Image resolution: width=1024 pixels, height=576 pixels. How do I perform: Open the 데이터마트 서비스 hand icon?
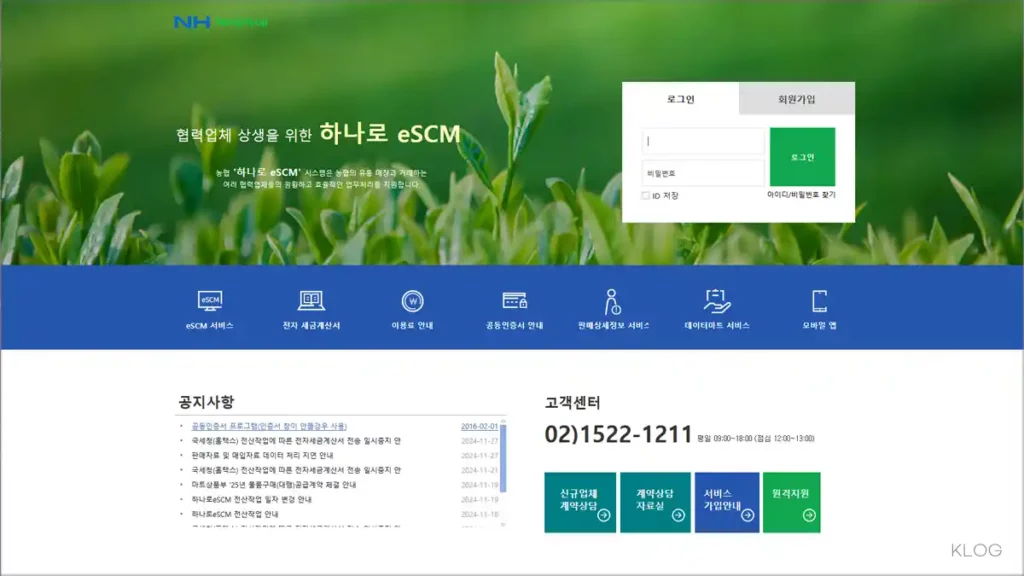[716, 301]
